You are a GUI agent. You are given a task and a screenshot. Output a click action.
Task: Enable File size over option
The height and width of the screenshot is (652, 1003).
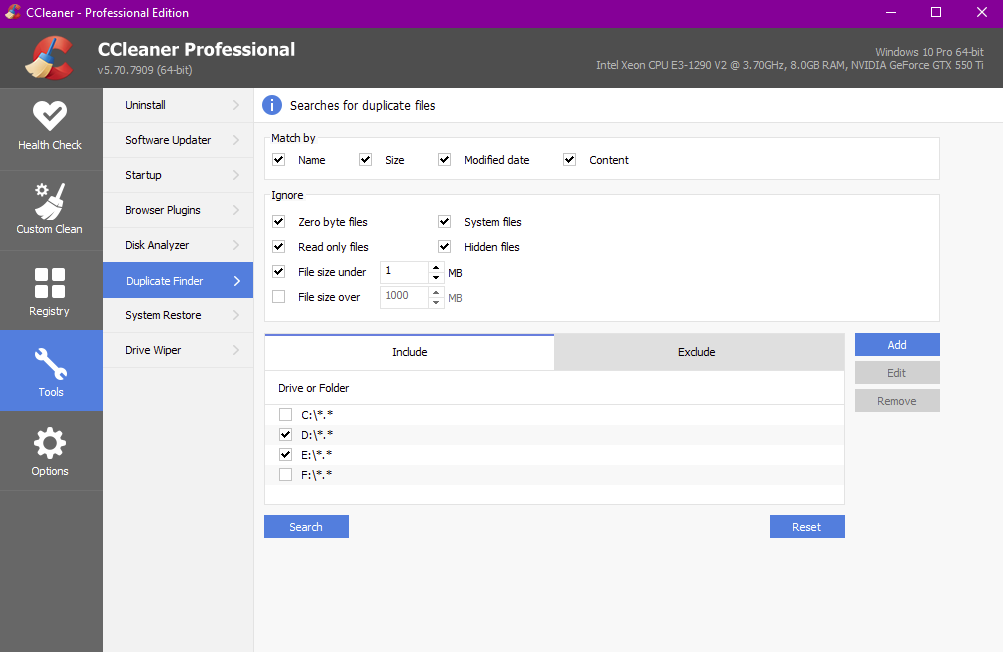coord(278,296)
